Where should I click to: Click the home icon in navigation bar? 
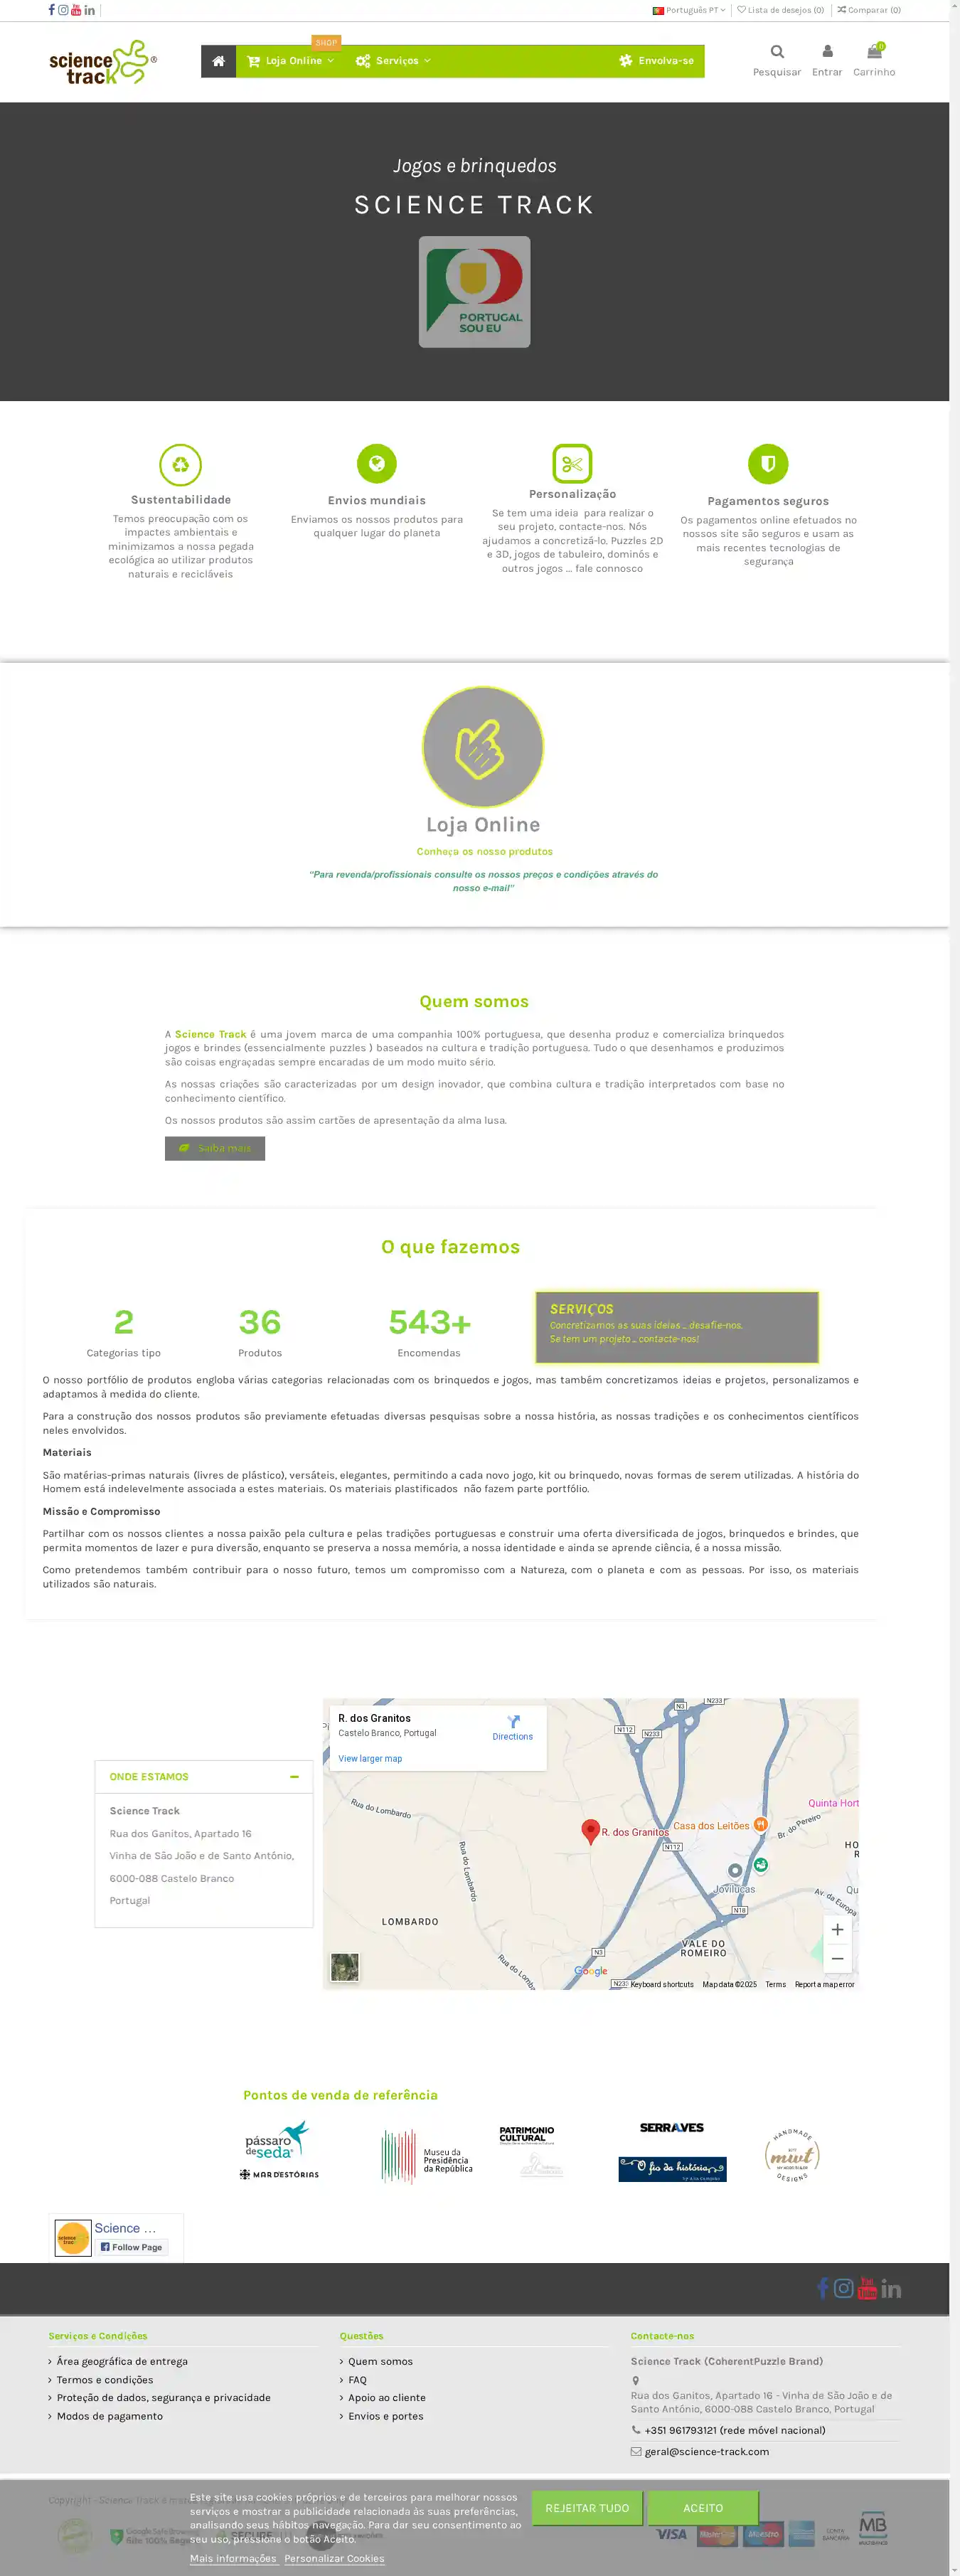pyautogui.click(x=218, y=61)
